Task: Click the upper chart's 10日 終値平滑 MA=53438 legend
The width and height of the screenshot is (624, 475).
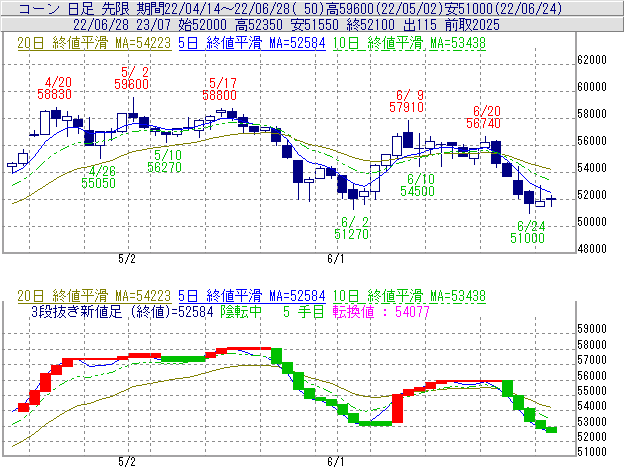Action: click(x=409, y=43)
